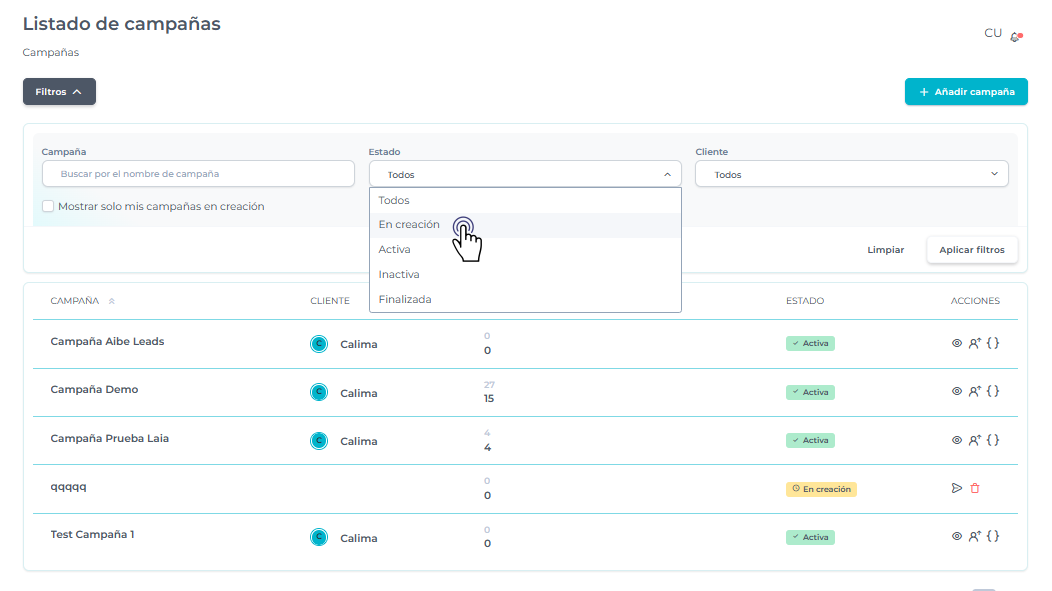Focus the campaign name search field
Image resolution: width=1052 pixels, height=591 pixels.
198,174
